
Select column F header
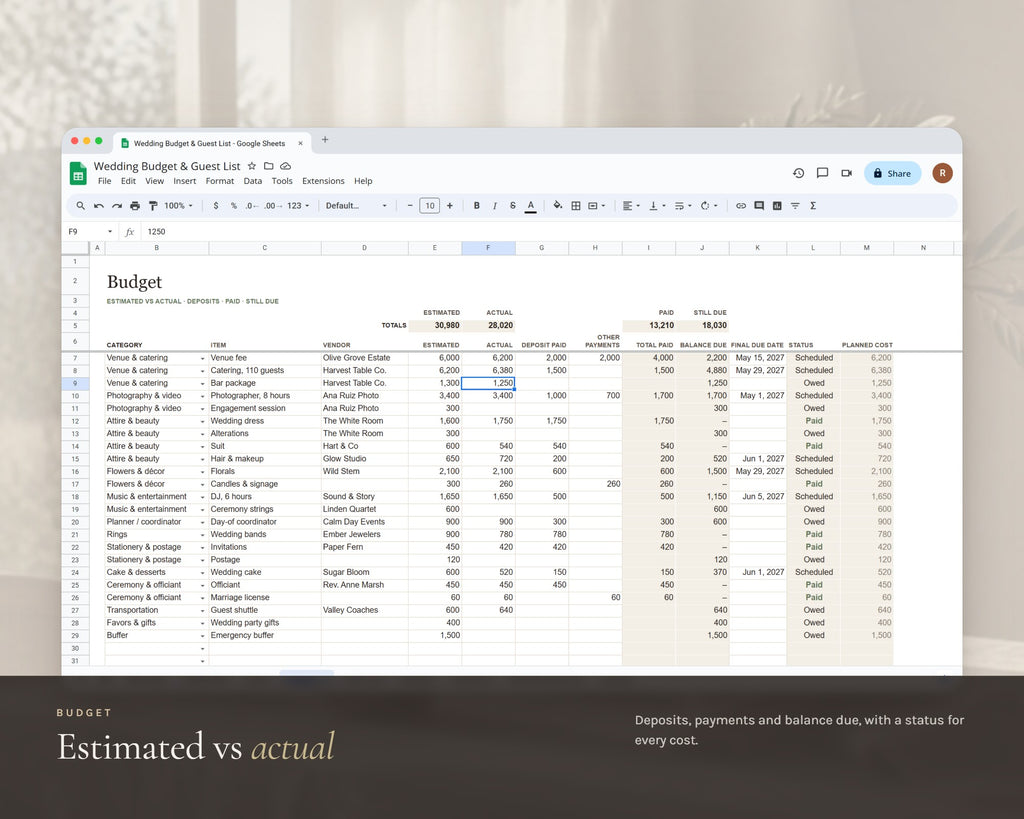point(488,248)
